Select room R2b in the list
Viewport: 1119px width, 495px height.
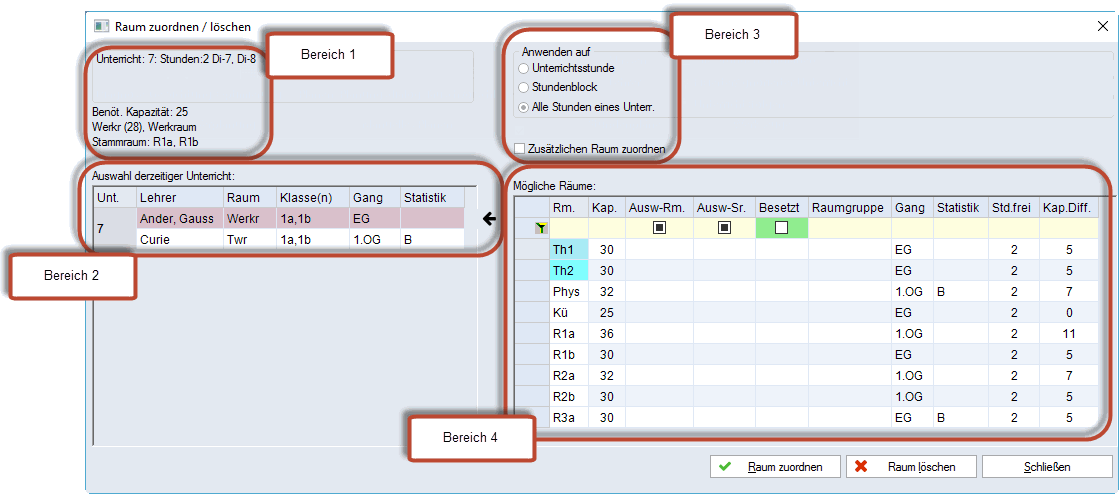(567, 396)
